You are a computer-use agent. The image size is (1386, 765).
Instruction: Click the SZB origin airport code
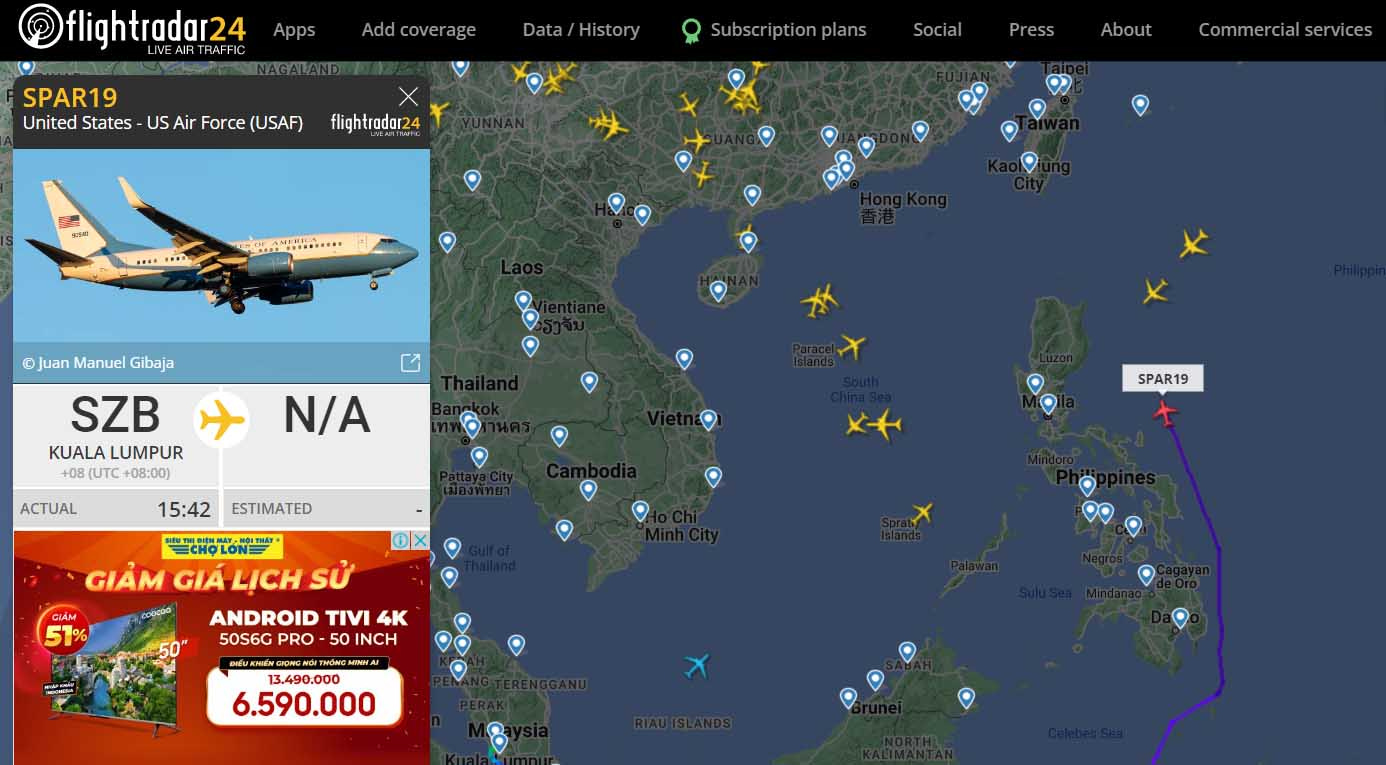coord(115,416)
